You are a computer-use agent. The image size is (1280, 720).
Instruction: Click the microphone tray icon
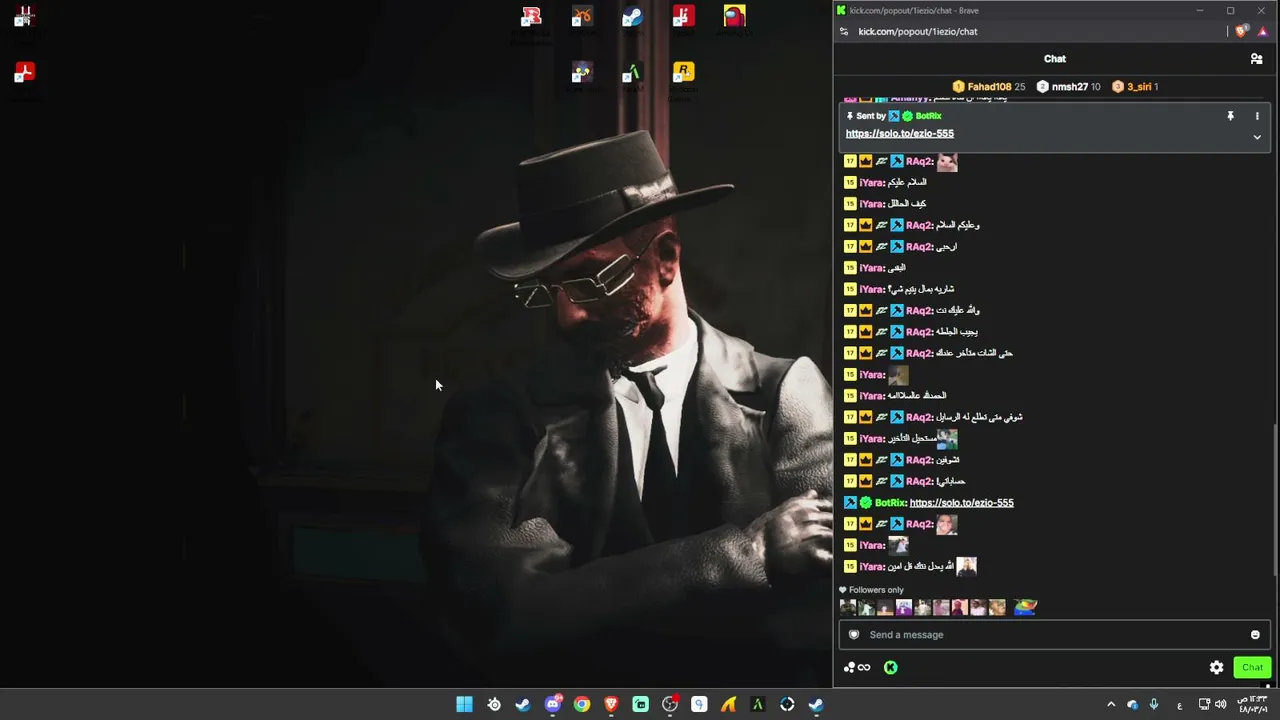click(1154, 705)
